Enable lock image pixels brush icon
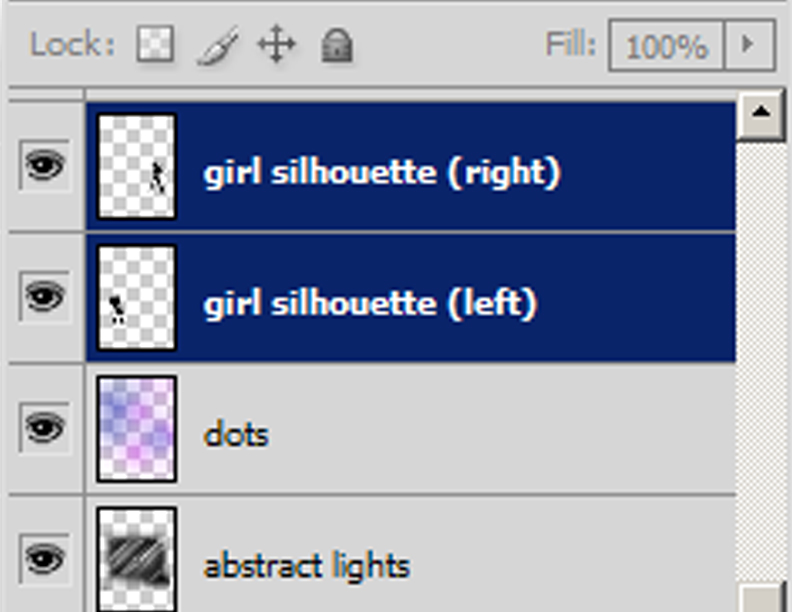This screenshot has width=792, height=612. coord(218,45)
